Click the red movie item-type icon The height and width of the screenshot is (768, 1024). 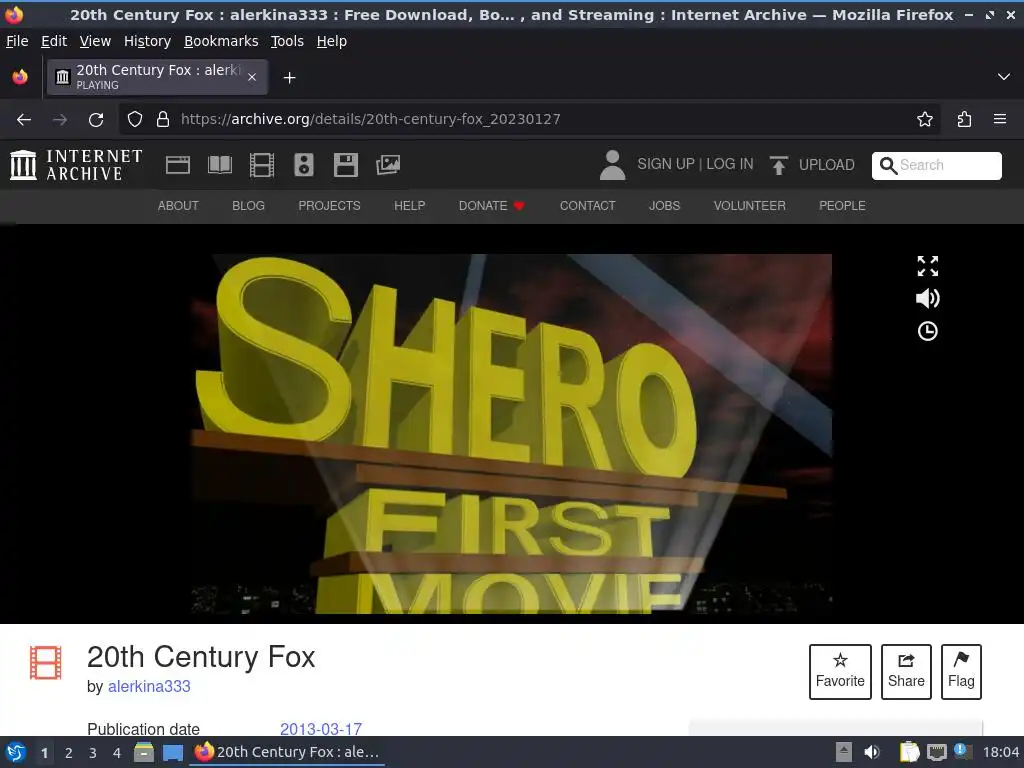[46, 662]
